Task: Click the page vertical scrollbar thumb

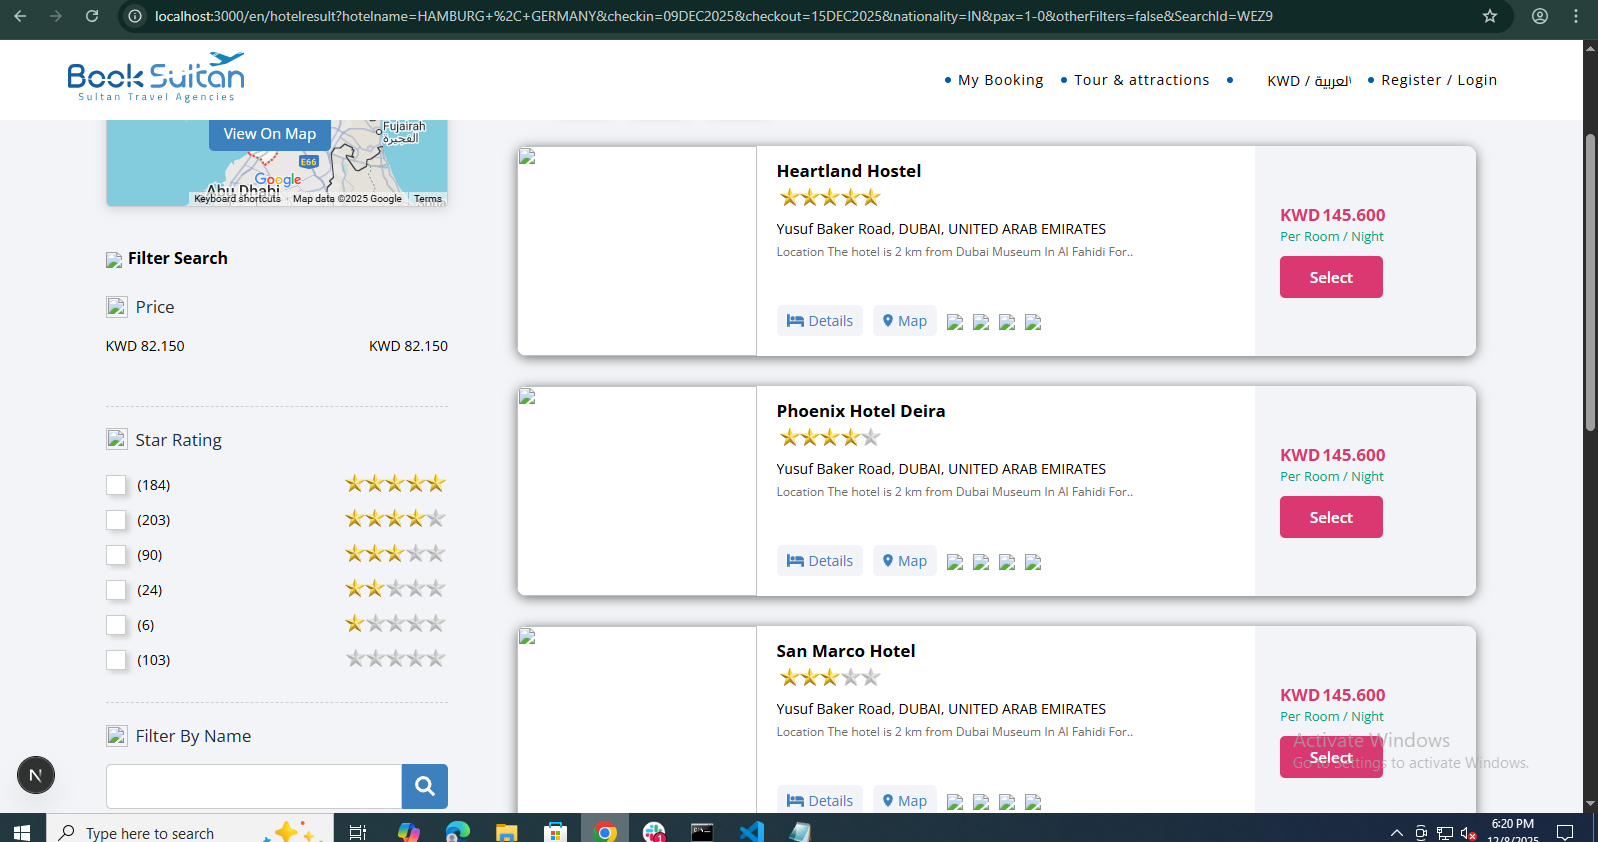Action: tap(1590, 280)
